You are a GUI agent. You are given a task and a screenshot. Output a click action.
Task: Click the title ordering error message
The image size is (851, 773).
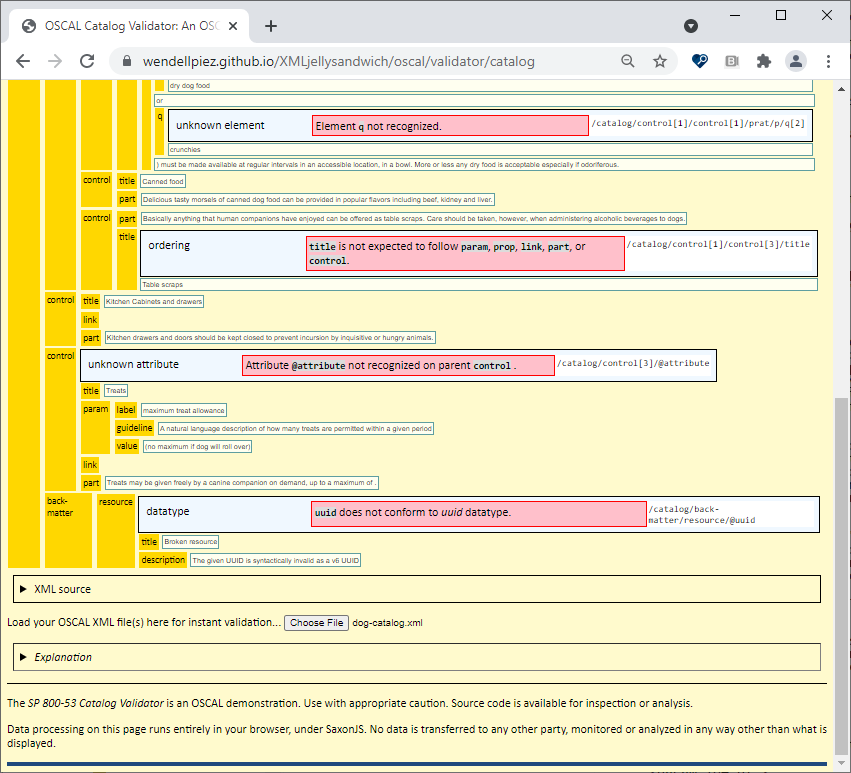tap(465, 254)
